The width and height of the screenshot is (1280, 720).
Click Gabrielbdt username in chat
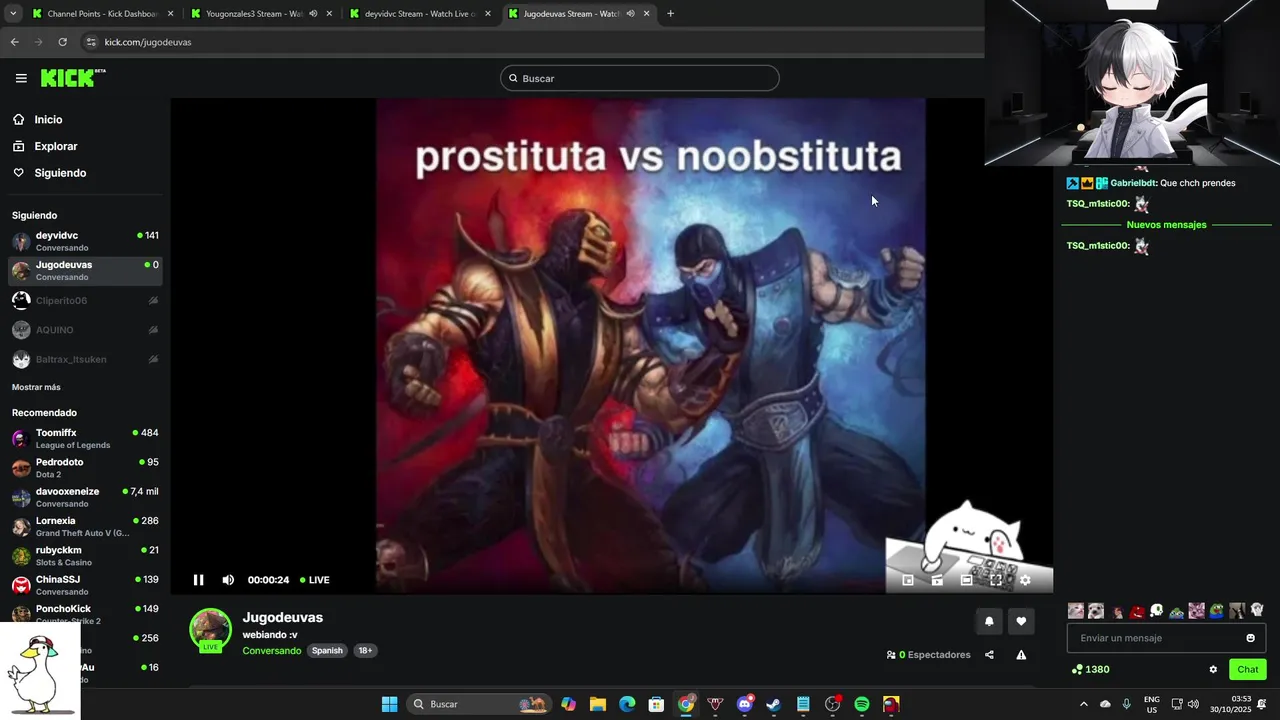tap(1134, 183)
